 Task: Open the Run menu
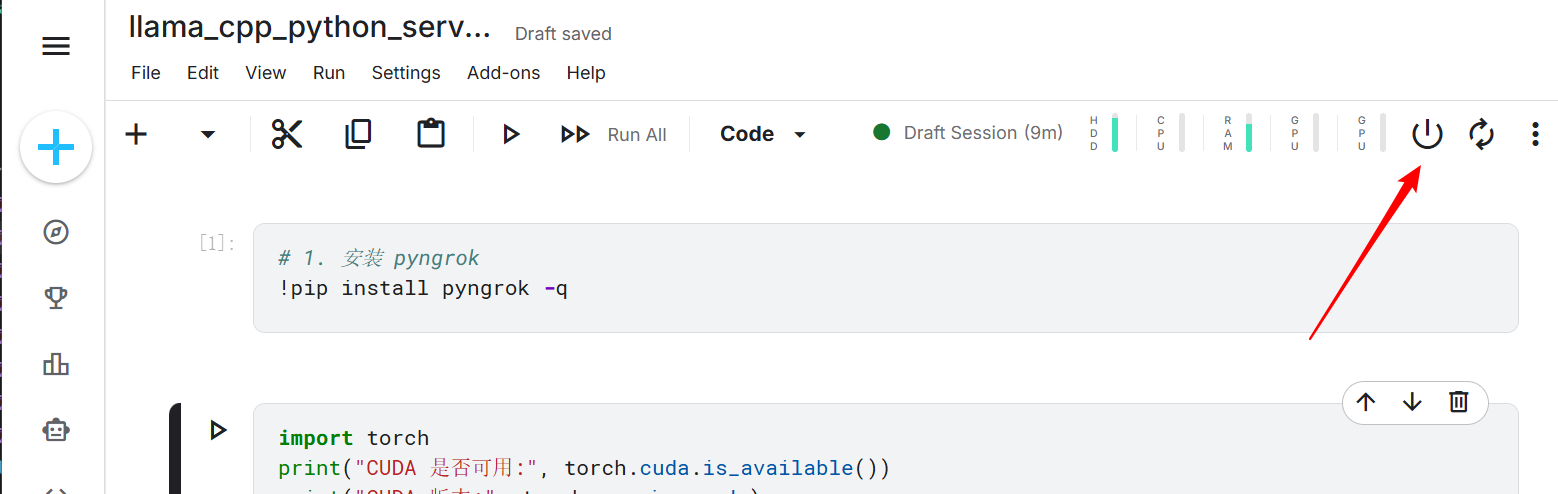[329, 73]
